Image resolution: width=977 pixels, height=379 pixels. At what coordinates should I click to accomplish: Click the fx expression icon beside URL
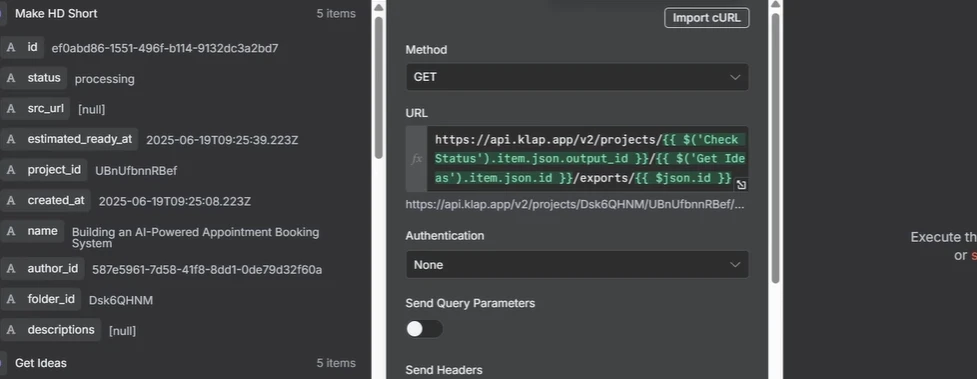click(x=417, y=159)
